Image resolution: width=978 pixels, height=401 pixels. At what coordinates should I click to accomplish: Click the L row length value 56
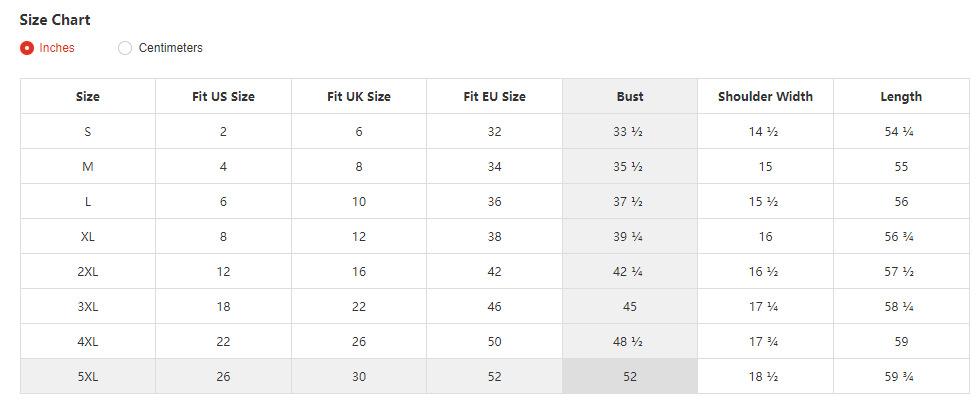point(901,202)
